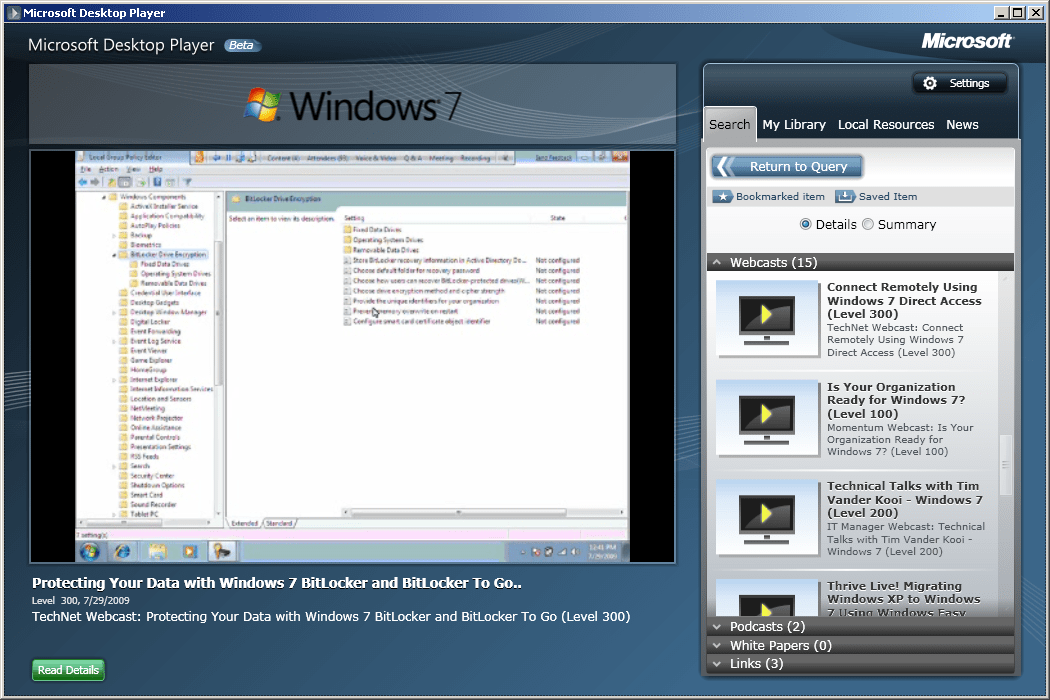Click the Microsoft logo in the header
The image size is (1050, 700).
pos(967,42)
